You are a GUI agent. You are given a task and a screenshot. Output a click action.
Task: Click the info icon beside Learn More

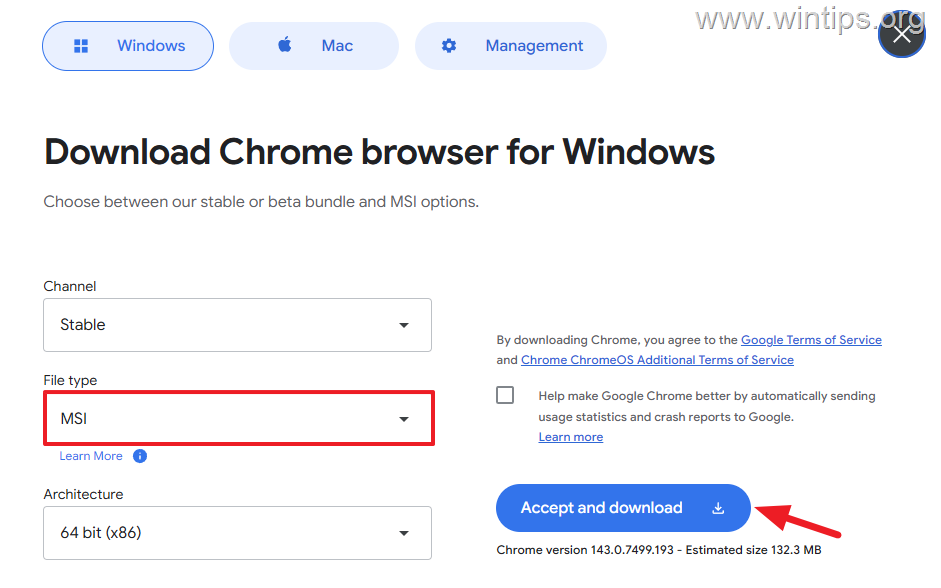click(140, 456)
